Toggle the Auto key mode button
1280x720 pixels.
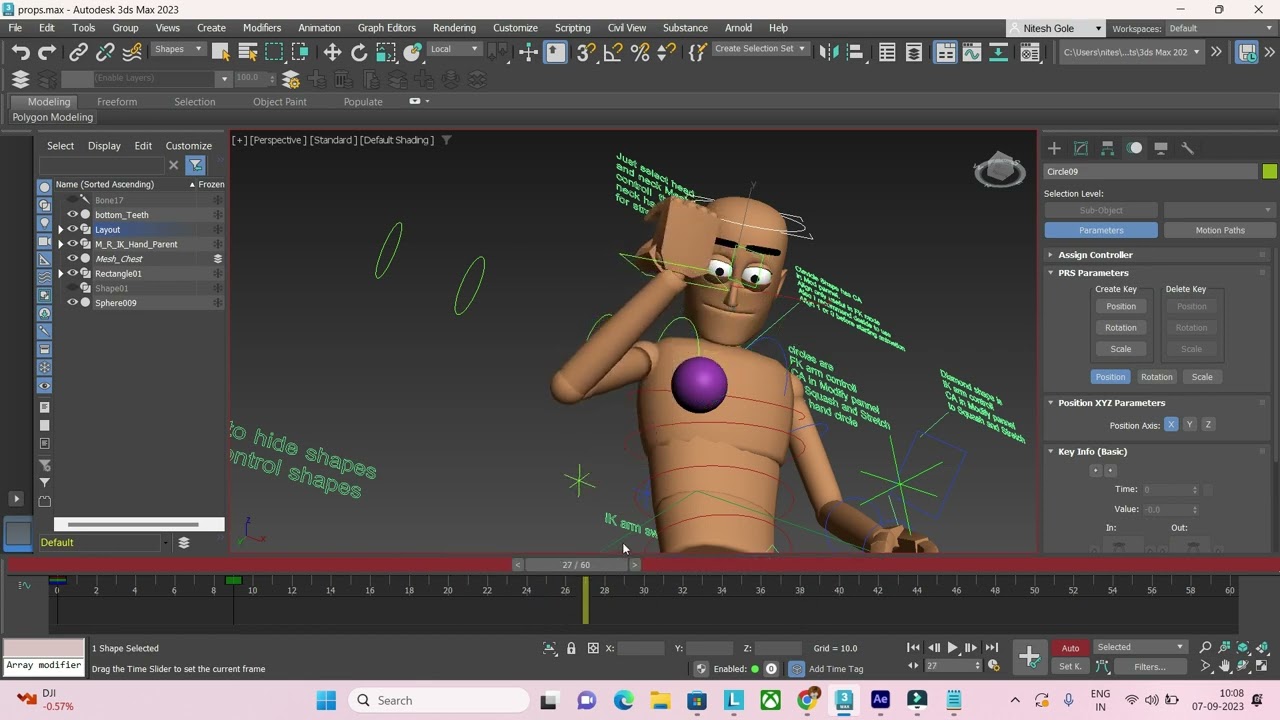pos(1070,648)
